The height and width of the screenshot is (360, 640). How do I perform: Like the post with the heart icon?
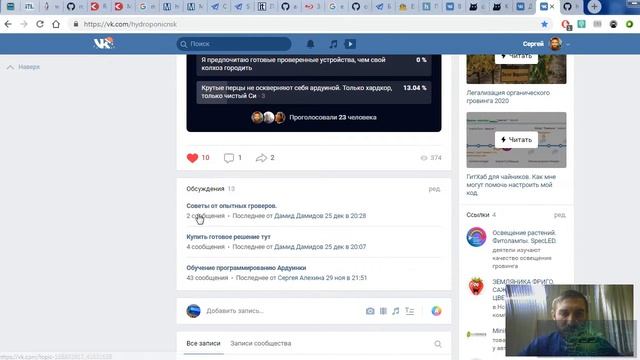coord(192,158)
